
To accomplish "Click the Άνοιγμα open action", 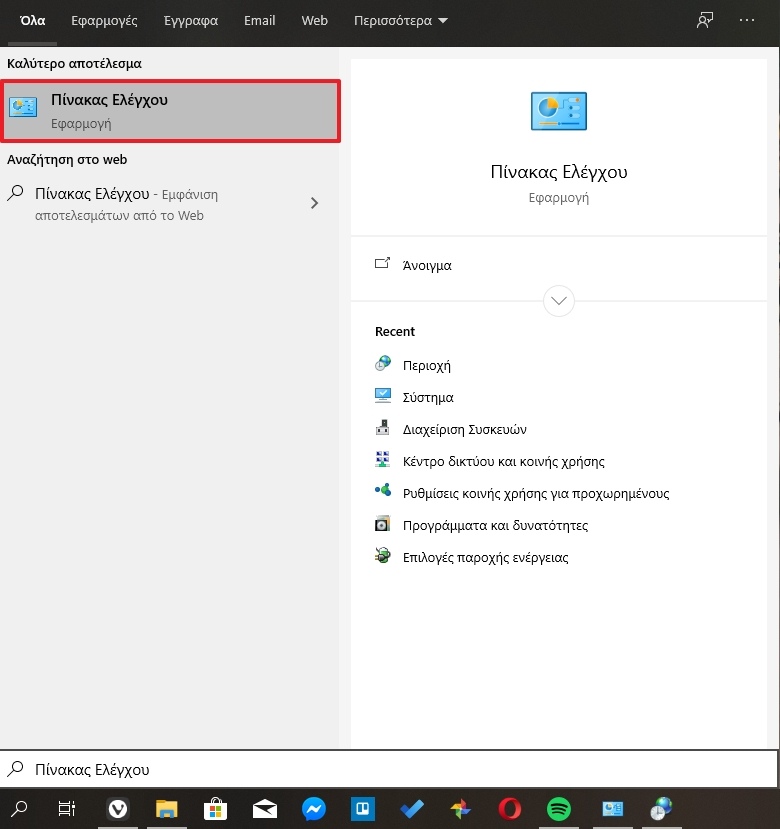I will pyautogui.click(x=426, y=266).
